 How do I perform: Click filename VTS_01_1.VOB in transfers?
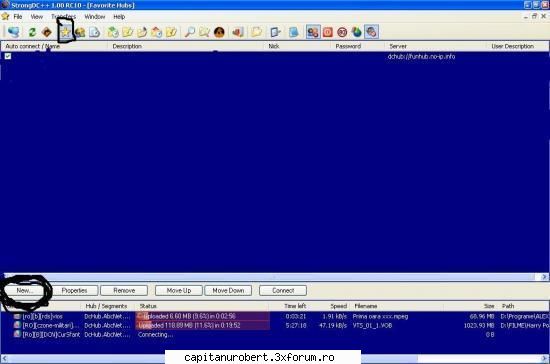(372, 325)
